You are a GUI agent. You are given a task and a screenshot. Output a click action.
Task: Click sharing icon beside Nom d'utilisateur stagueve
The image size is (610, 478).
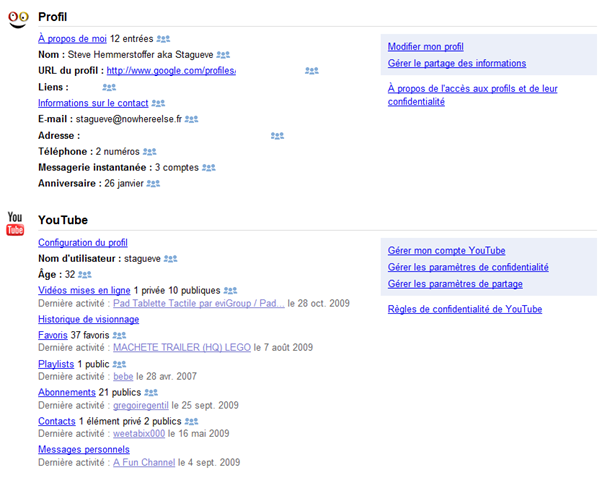170,259
